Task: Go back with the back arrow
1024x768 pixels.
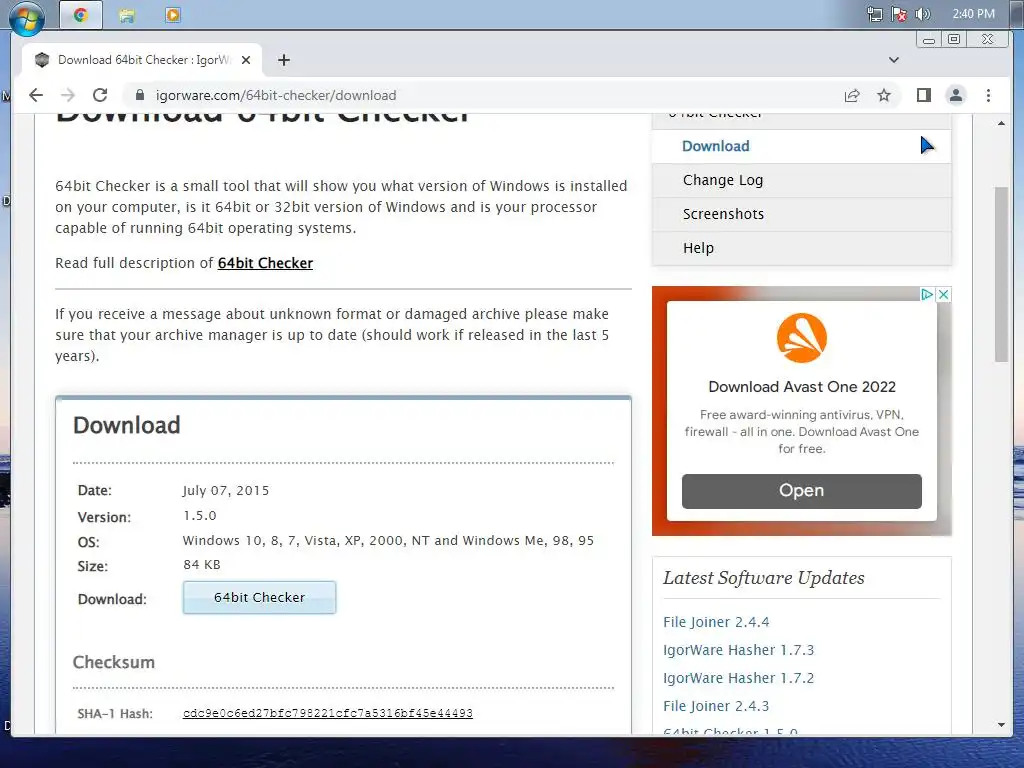Action: click(36, 95)
